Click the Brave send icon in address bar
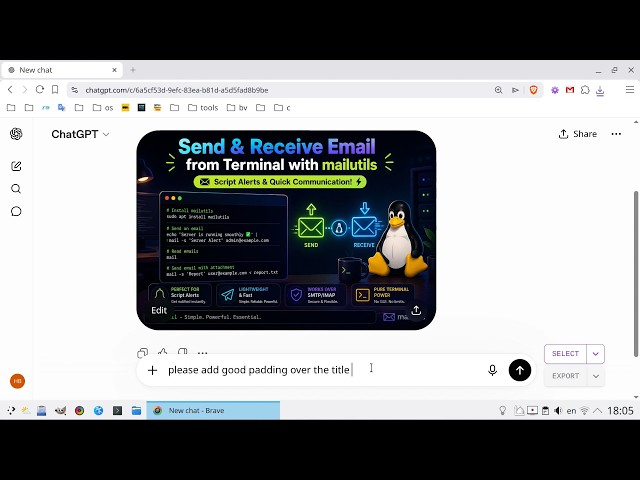The width and height of the screenshot is (640, 480). tap(516, 90)
